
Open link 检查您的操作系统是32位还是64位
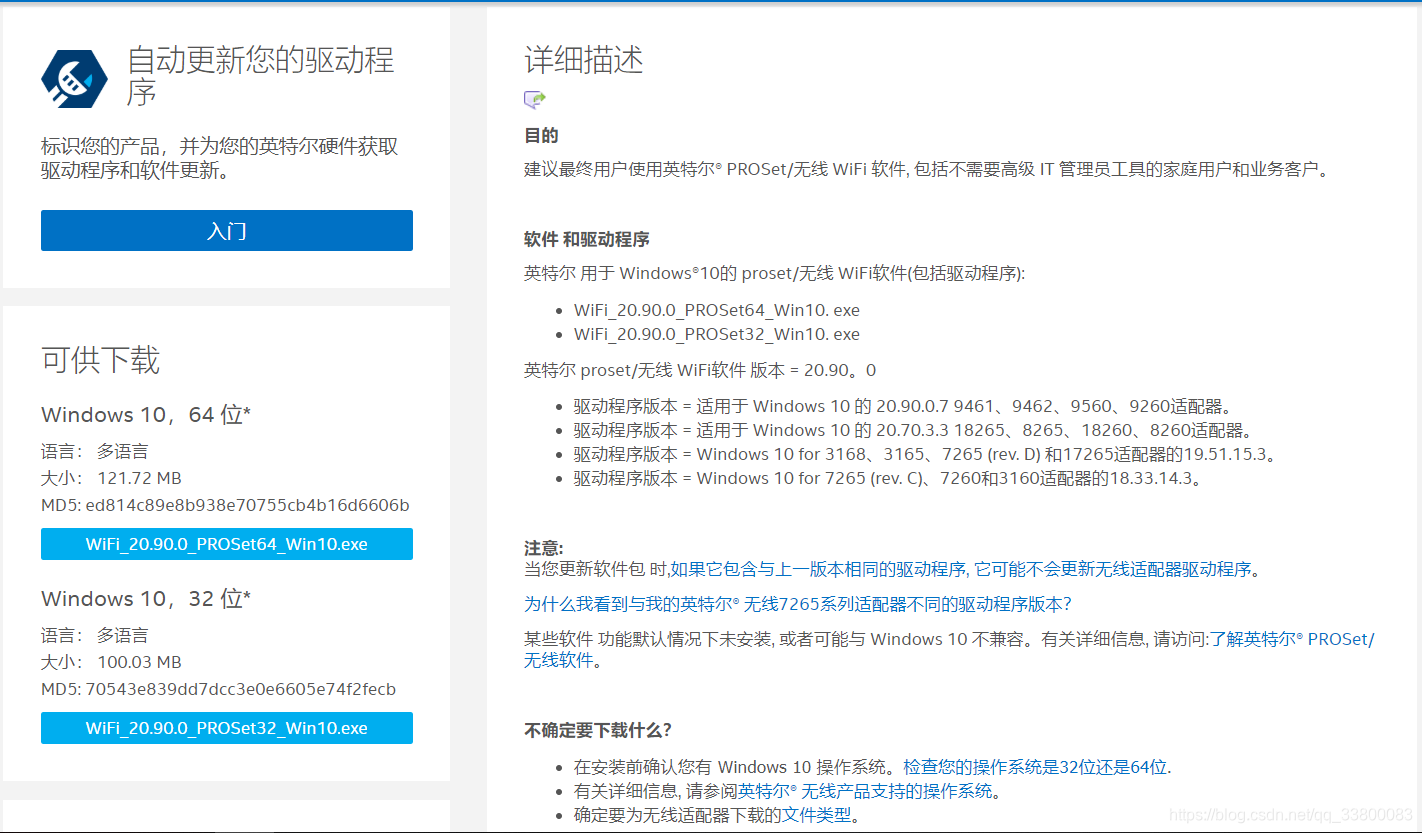pyautogui.click(x=1034, y=767)
